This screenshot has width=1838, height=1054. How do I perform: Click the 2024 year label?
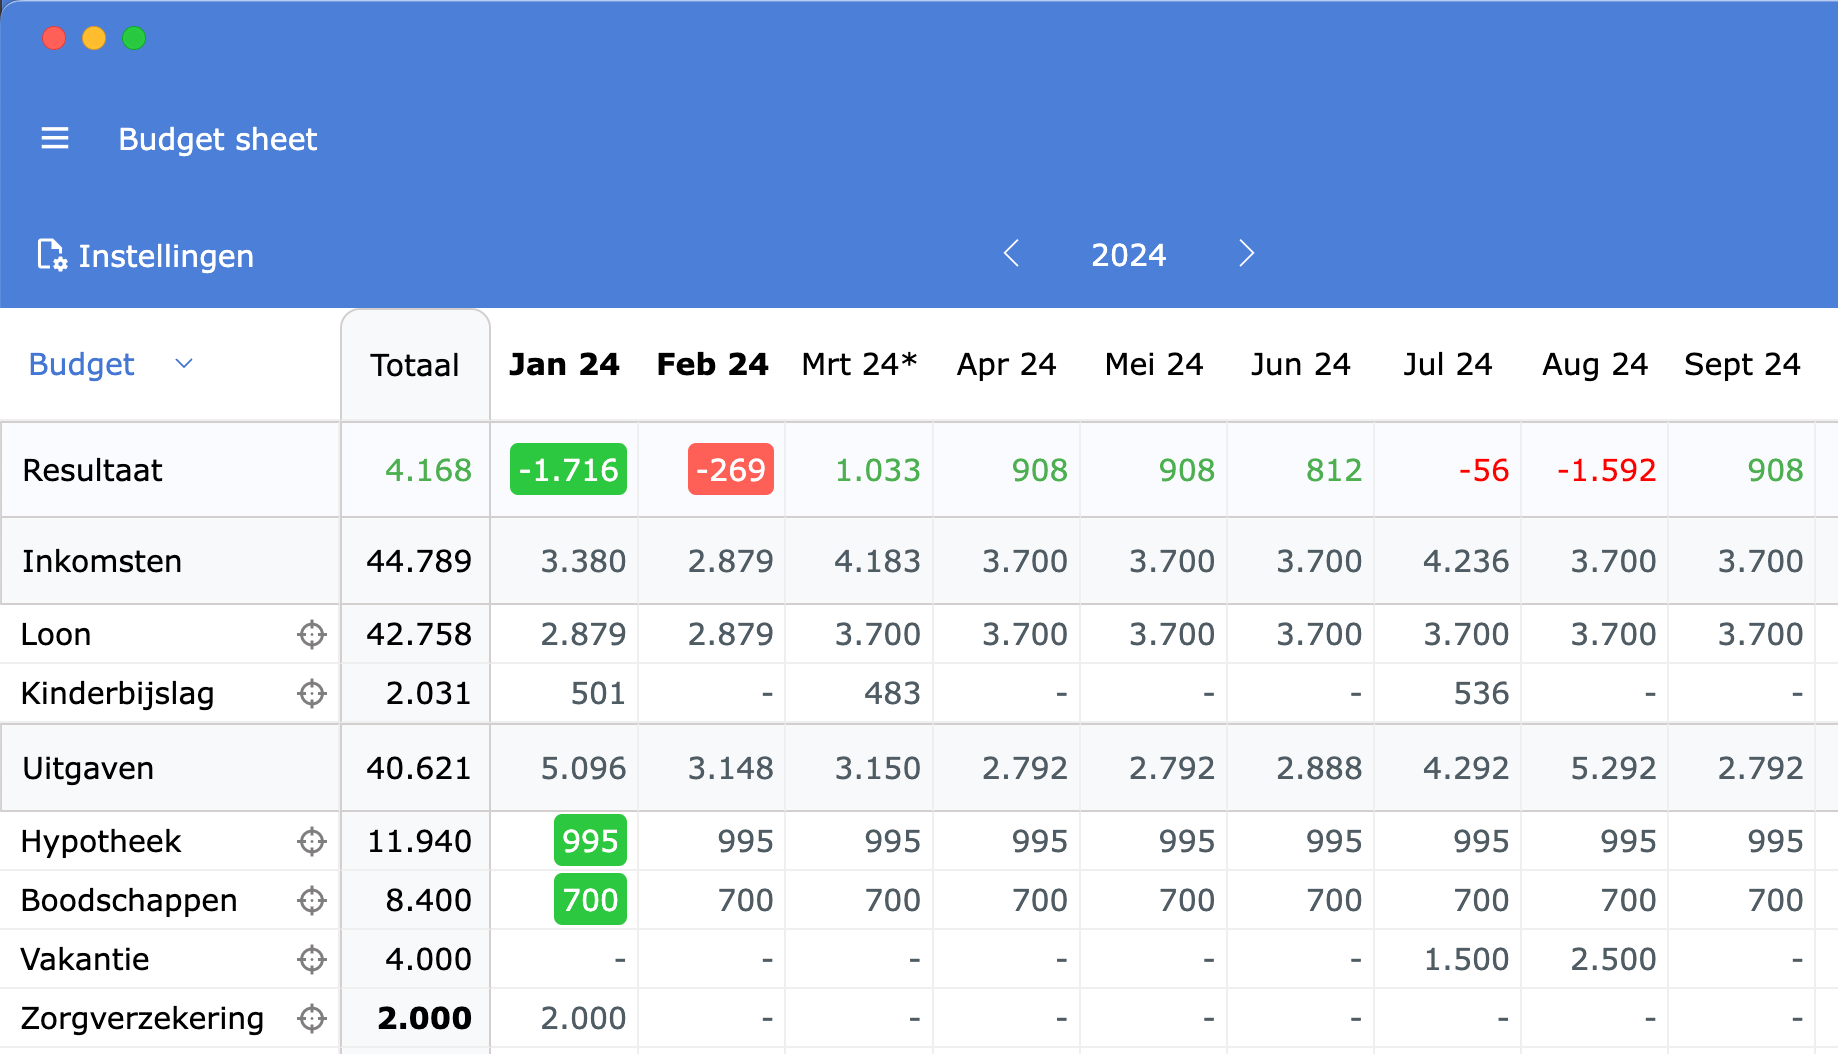pos(1128,255)
